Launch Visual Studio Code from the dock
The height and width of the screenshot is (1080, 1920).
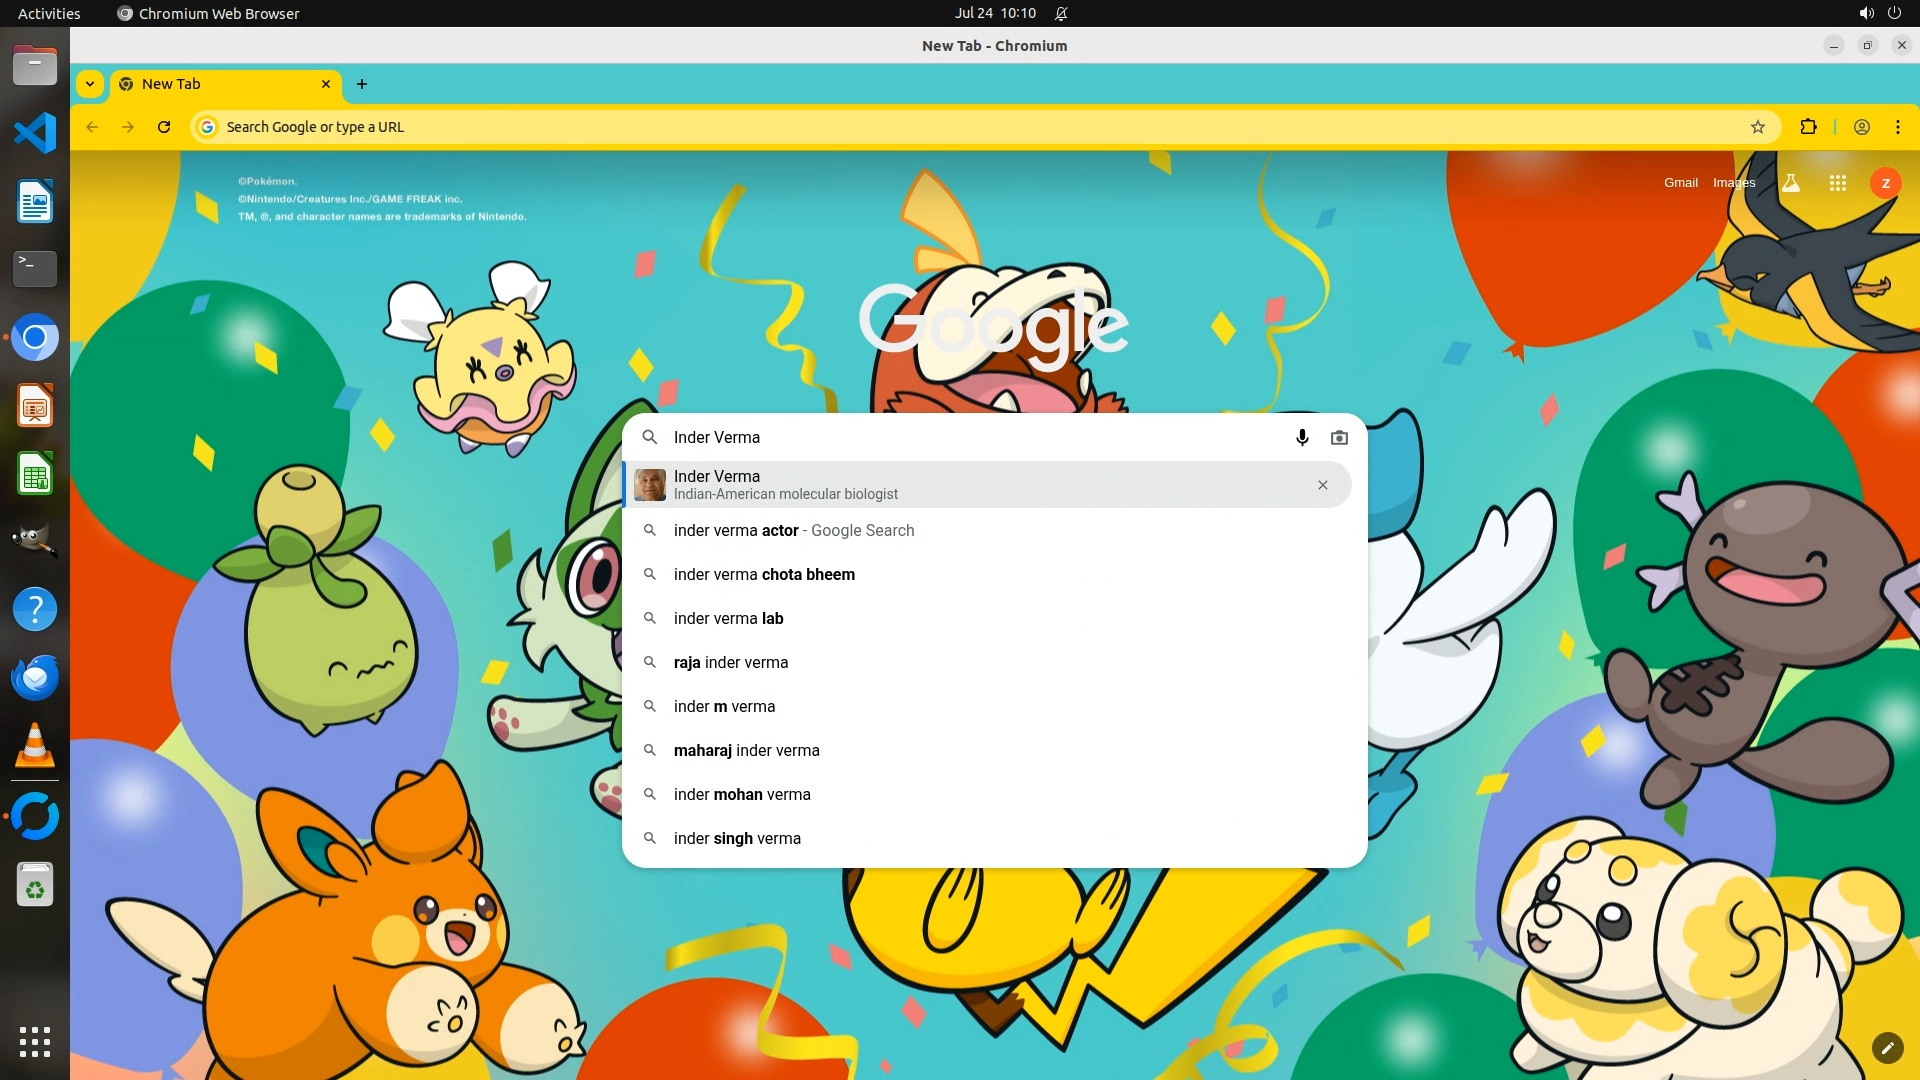tap(35, 133)
